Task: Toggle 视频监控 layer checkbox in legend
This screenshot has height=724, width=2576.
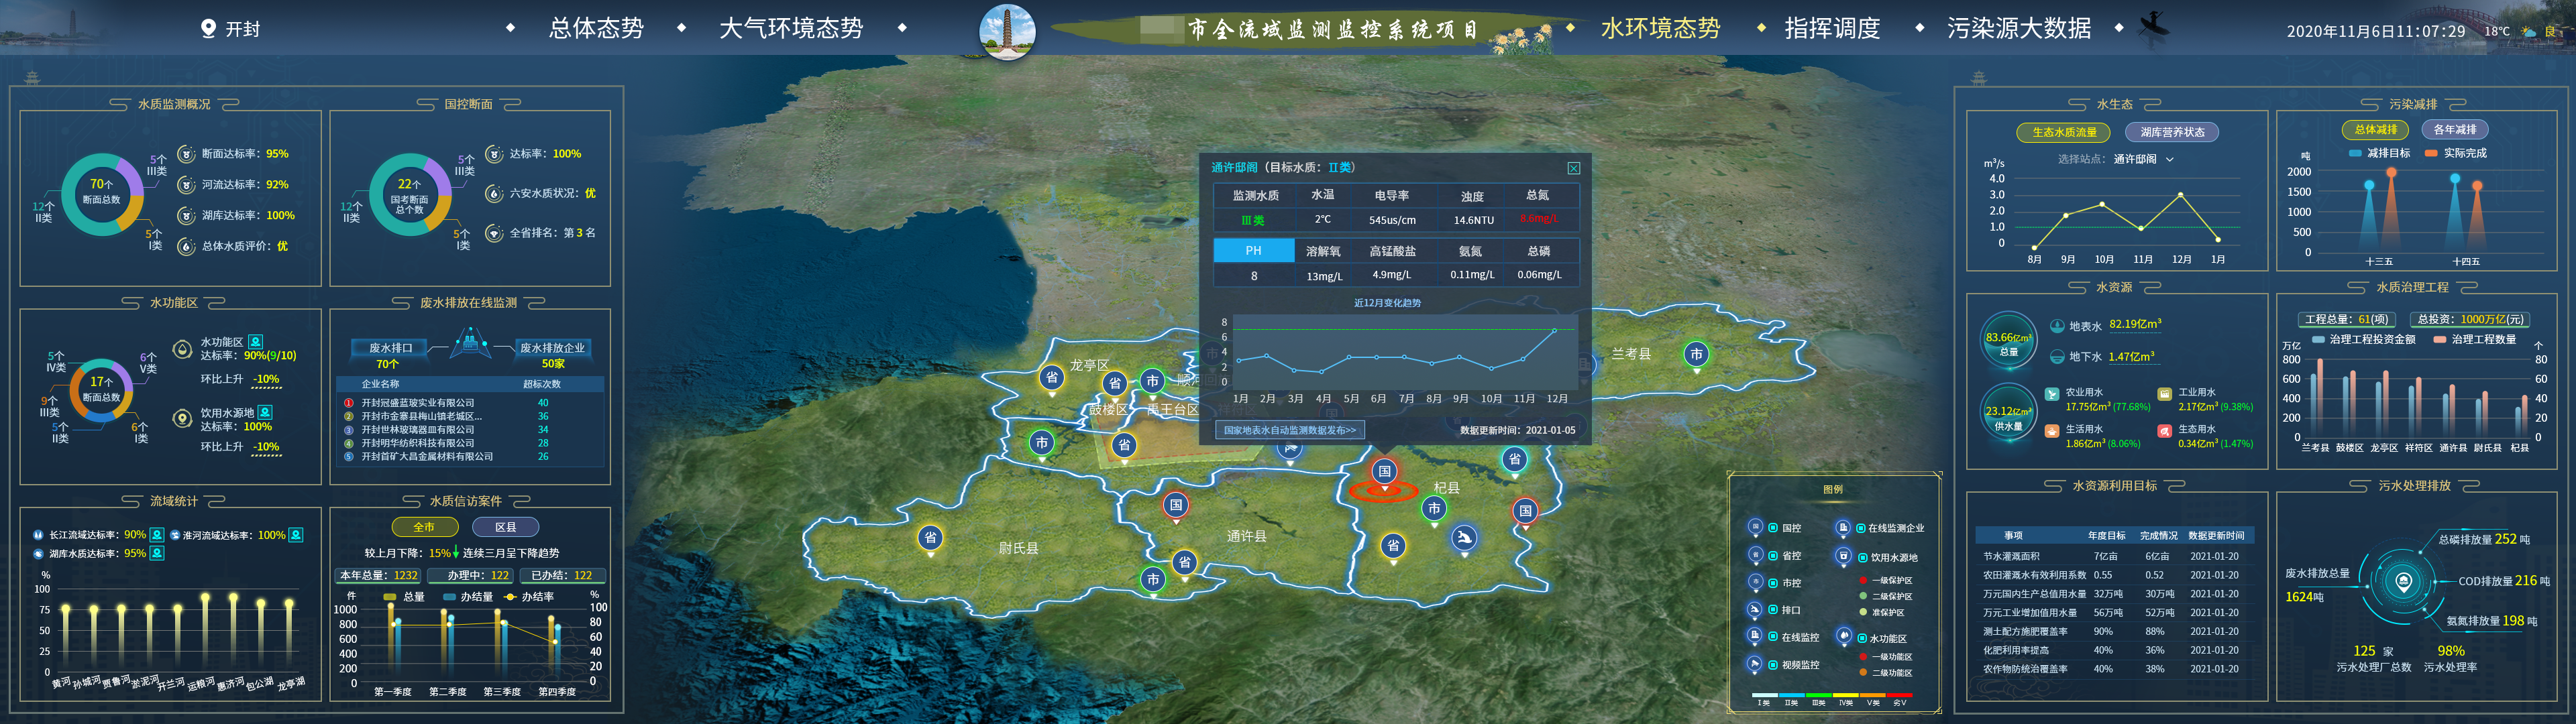Action: [x=1773, y=665]
